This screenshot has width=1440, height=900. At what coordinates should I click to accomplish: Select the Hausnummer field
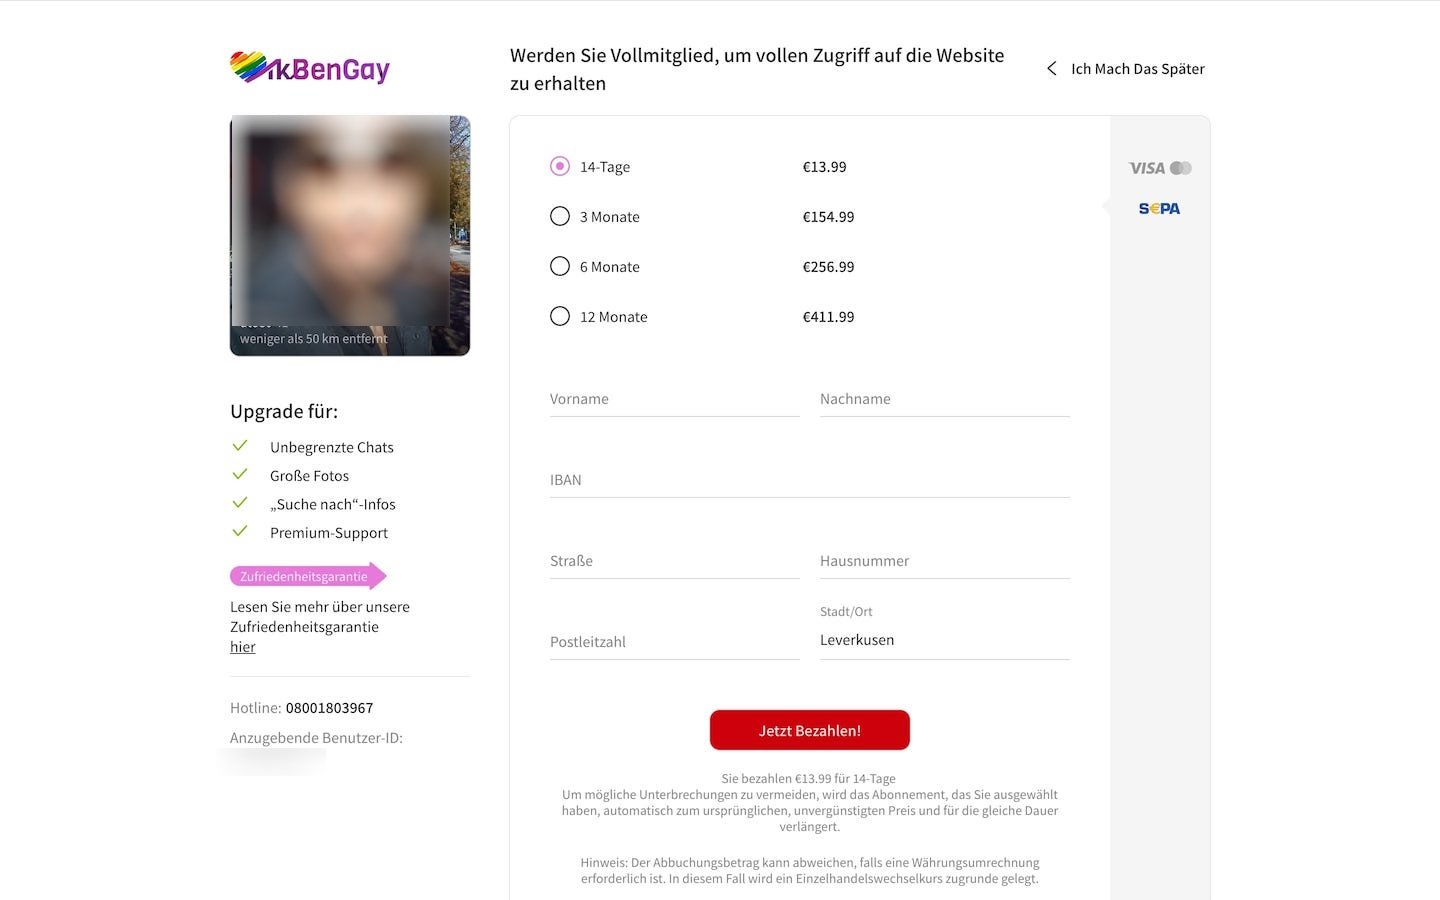pyautogui.click(x=944, y=561)
